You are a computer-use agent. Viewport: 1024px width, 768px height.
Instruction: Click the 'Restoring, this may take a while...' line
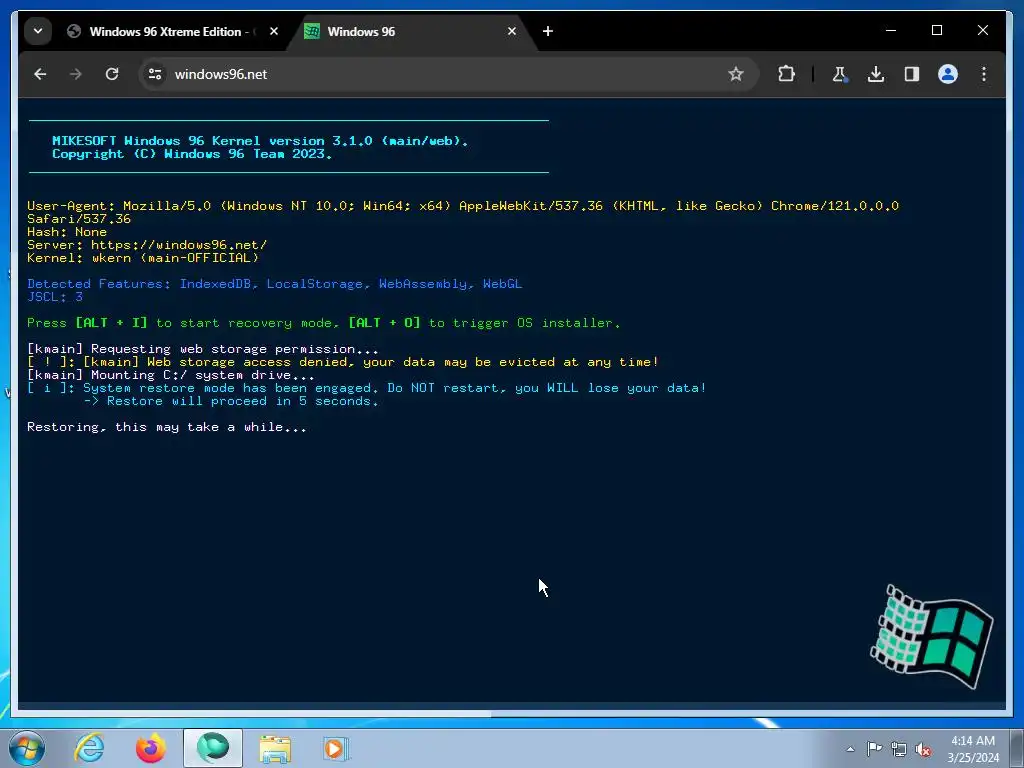[x=167, y=427]
